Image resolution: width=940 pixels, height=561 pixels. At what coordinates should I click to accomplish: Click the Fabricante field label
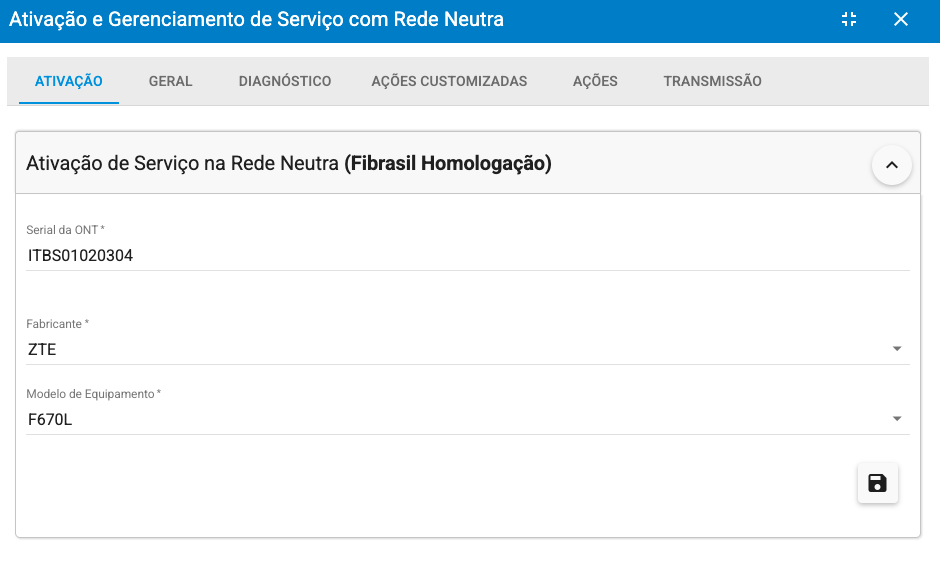pos(57,324)
